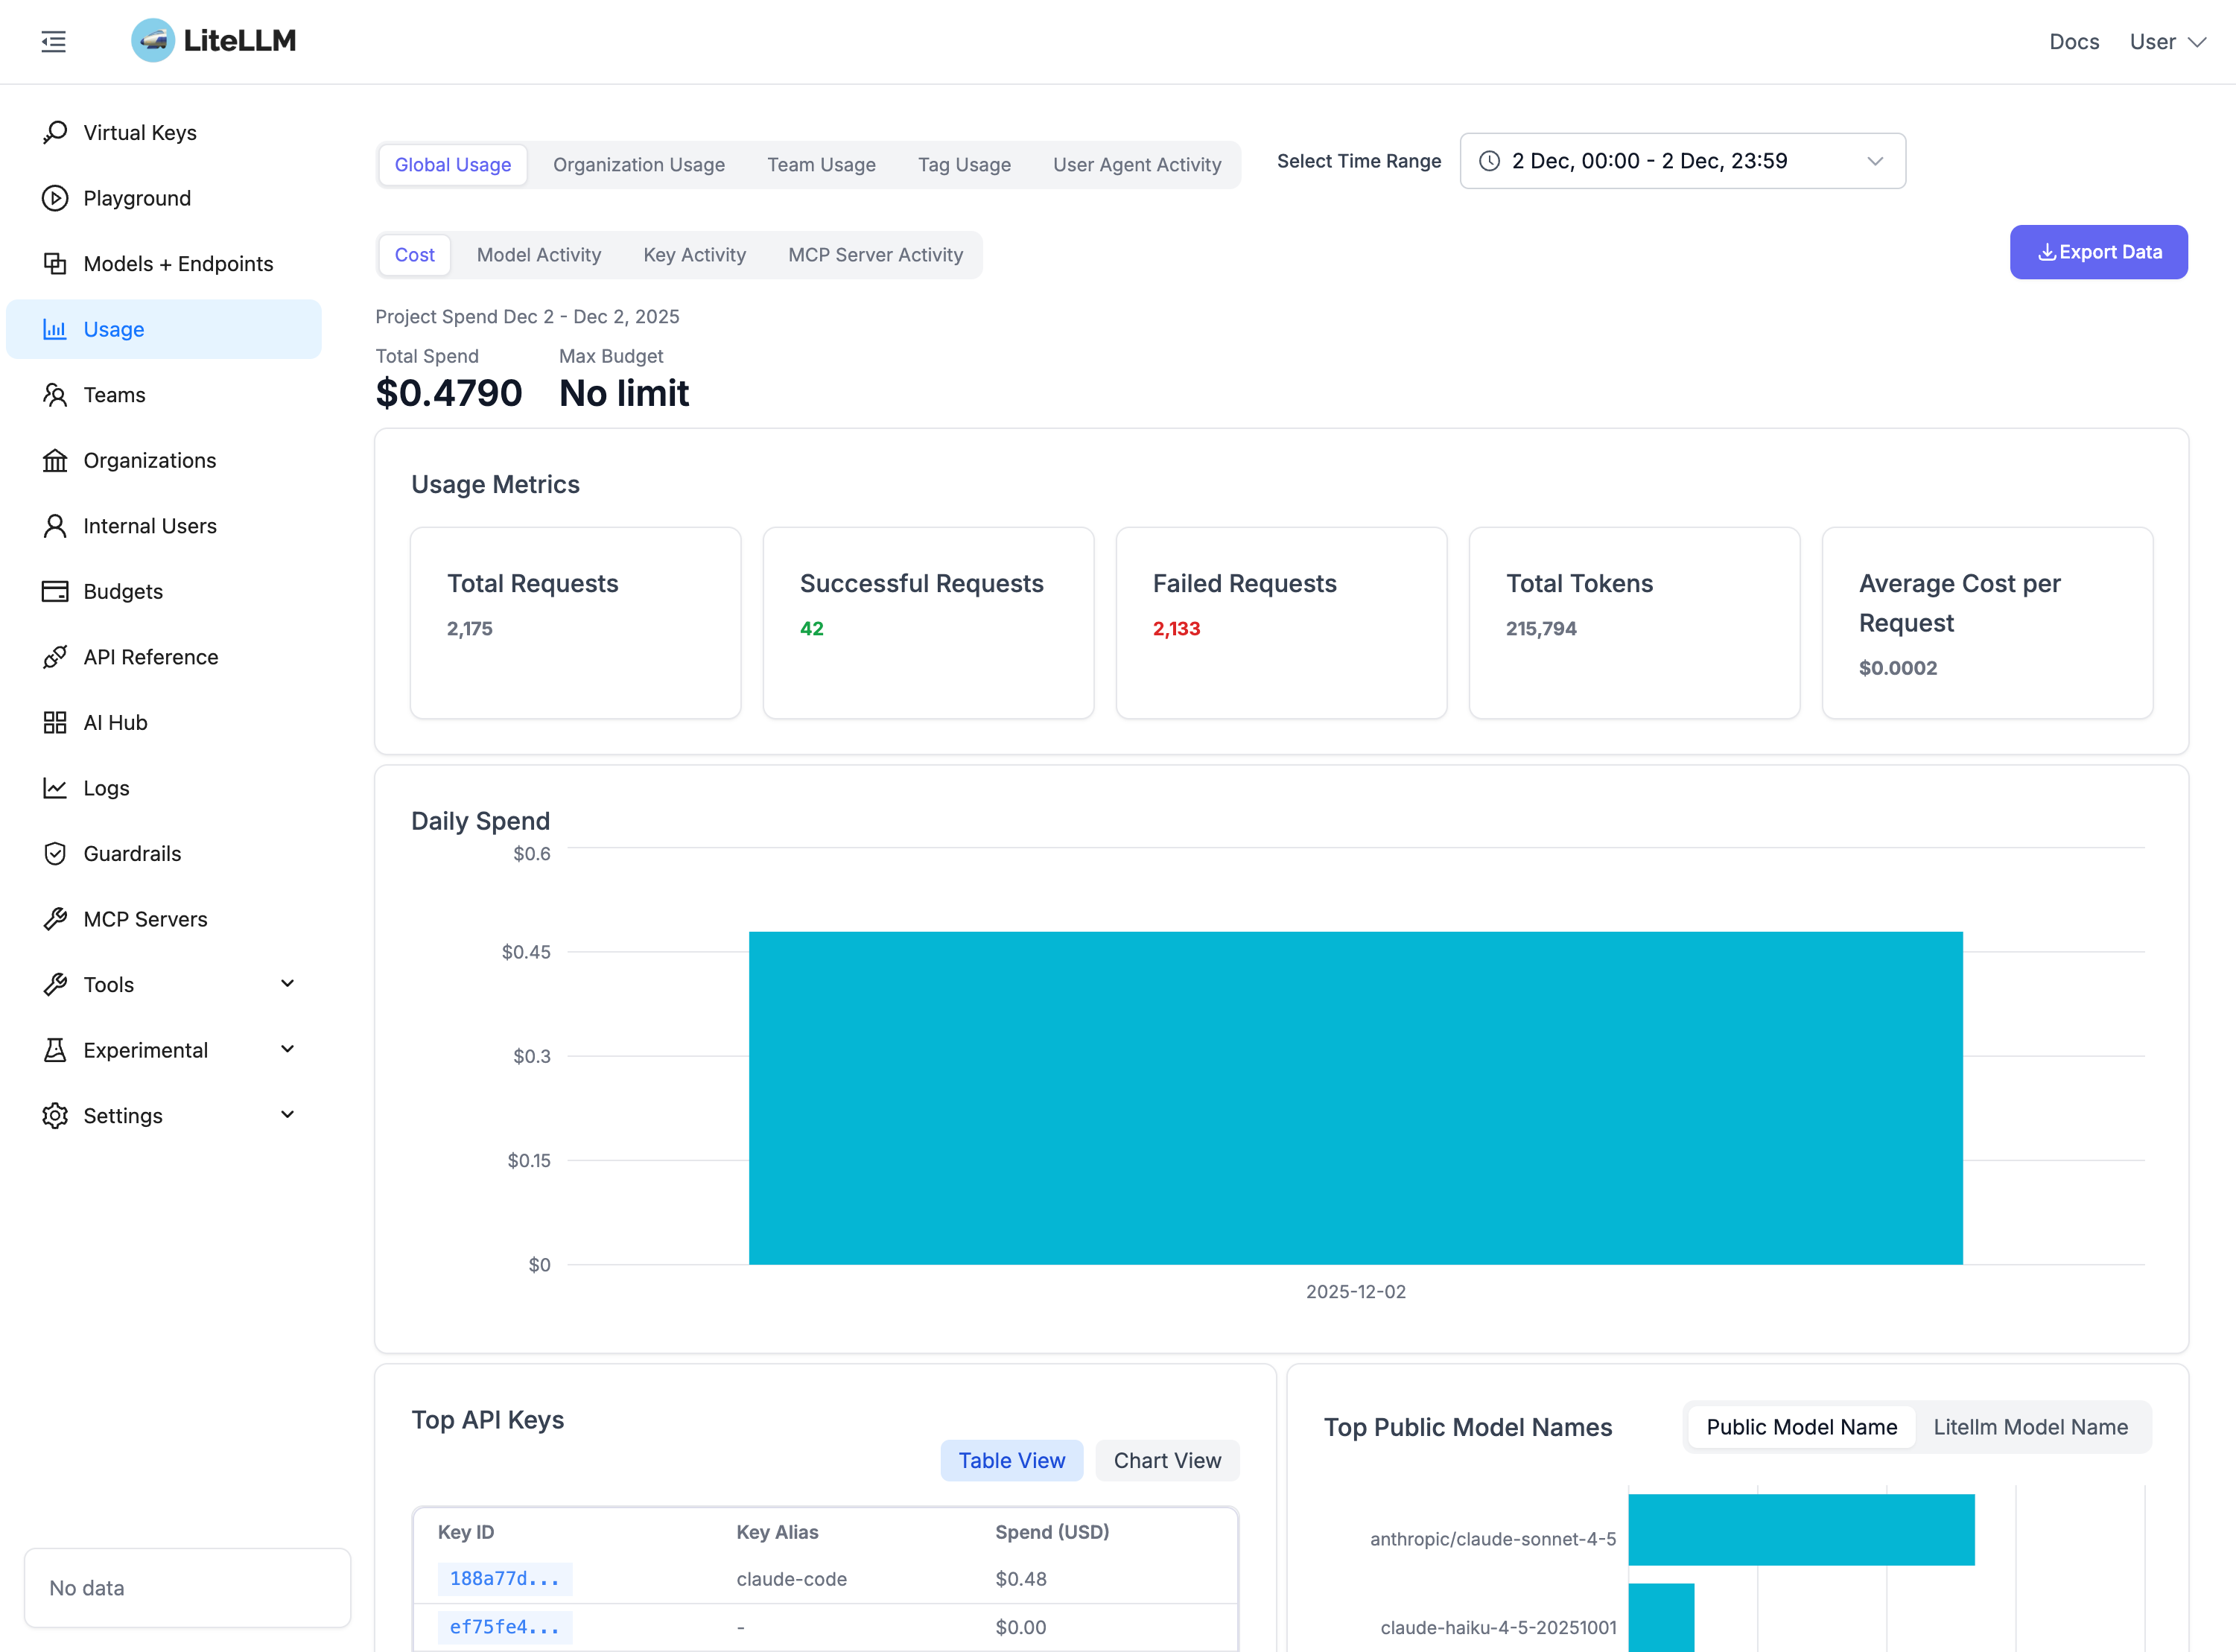
Task: Collapse the sidebar with the hamburger icon
Action: 54,41
